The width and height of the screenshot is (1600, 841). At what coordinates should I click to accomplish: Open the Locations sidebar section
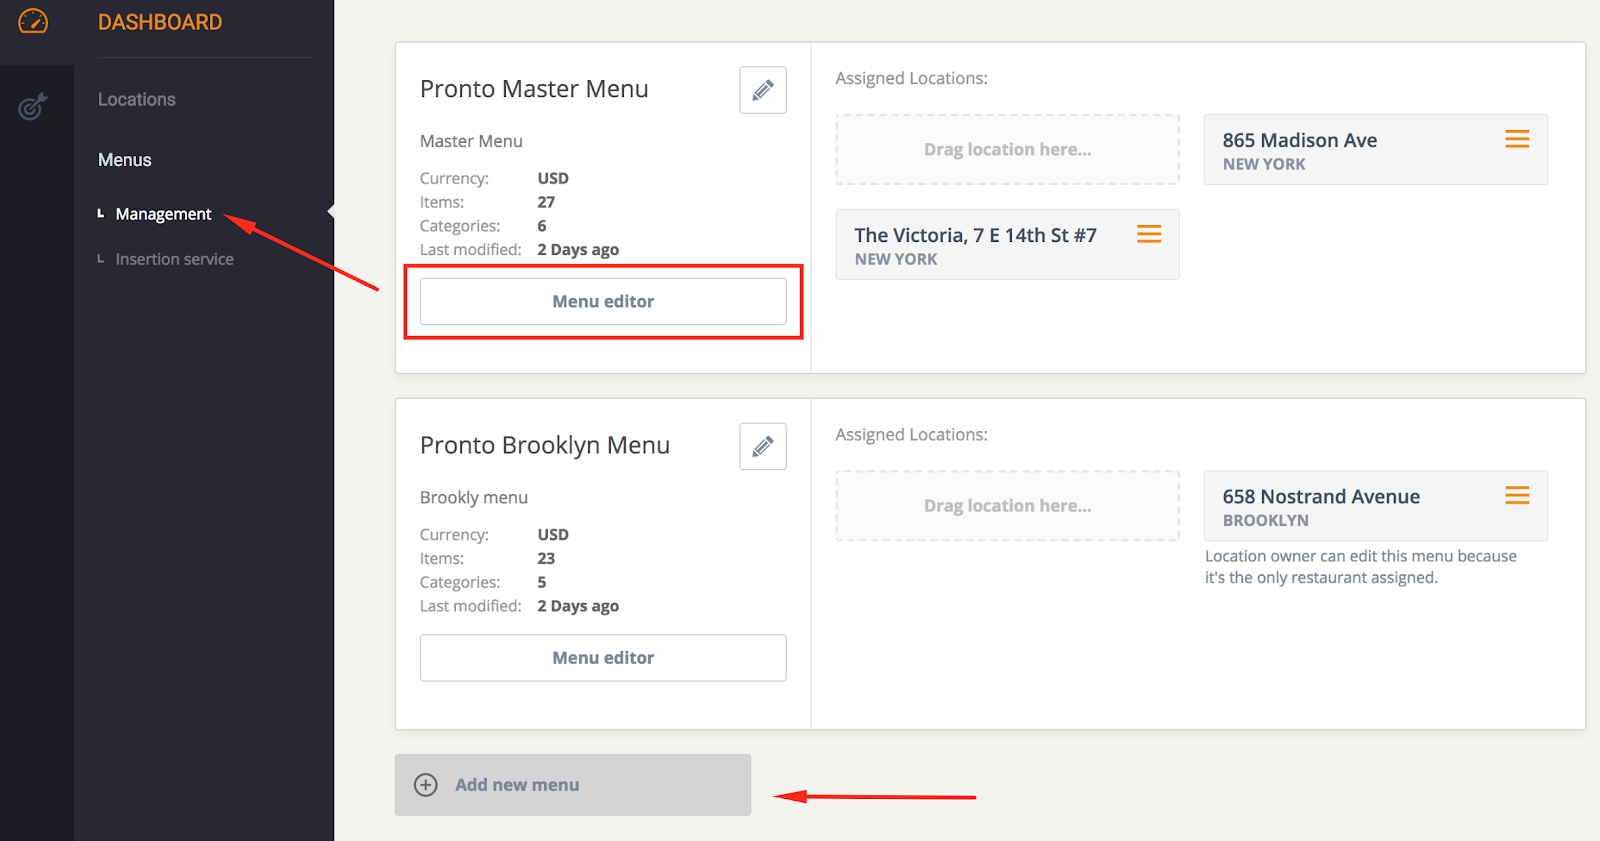coord(137,100)
